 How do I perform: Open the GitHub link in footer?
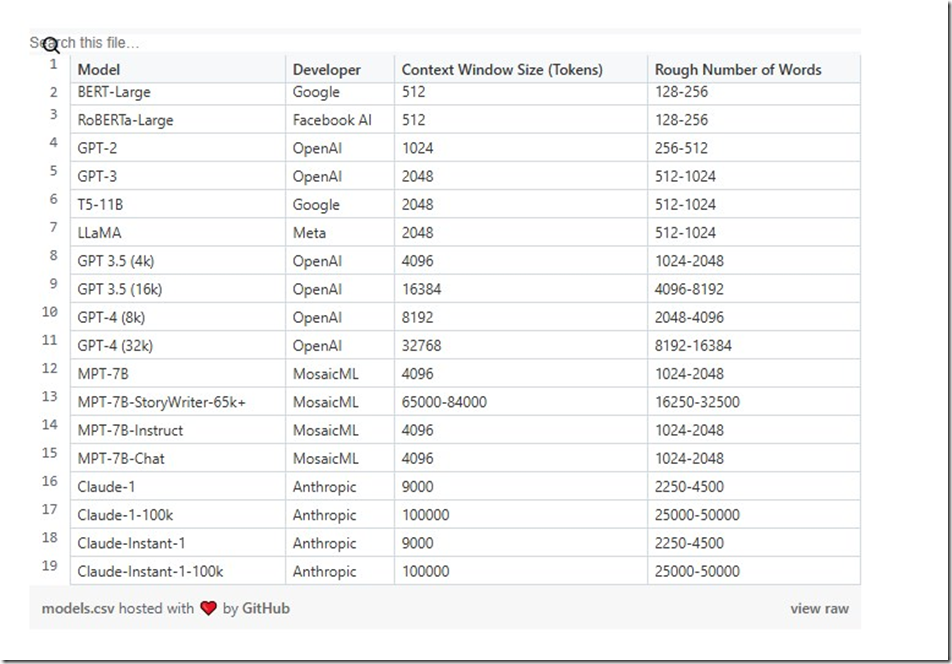(266, 608)
